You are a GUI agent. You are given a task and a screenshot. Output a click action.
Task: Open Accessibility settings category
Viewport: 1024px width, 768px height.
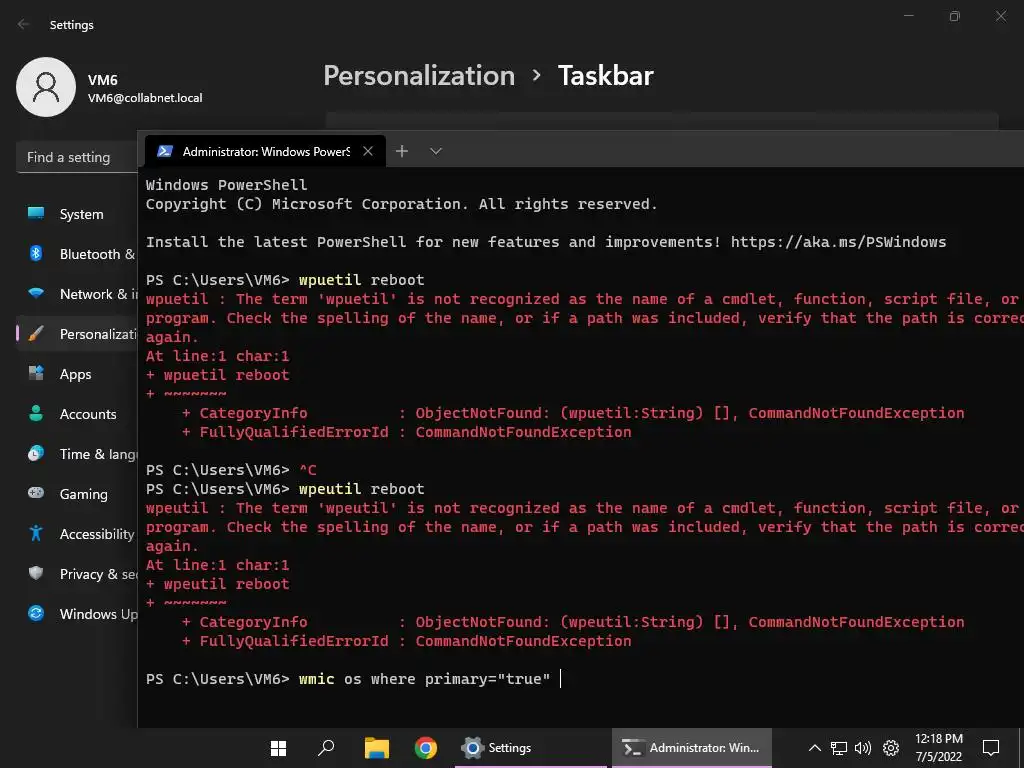click(77, 534)
